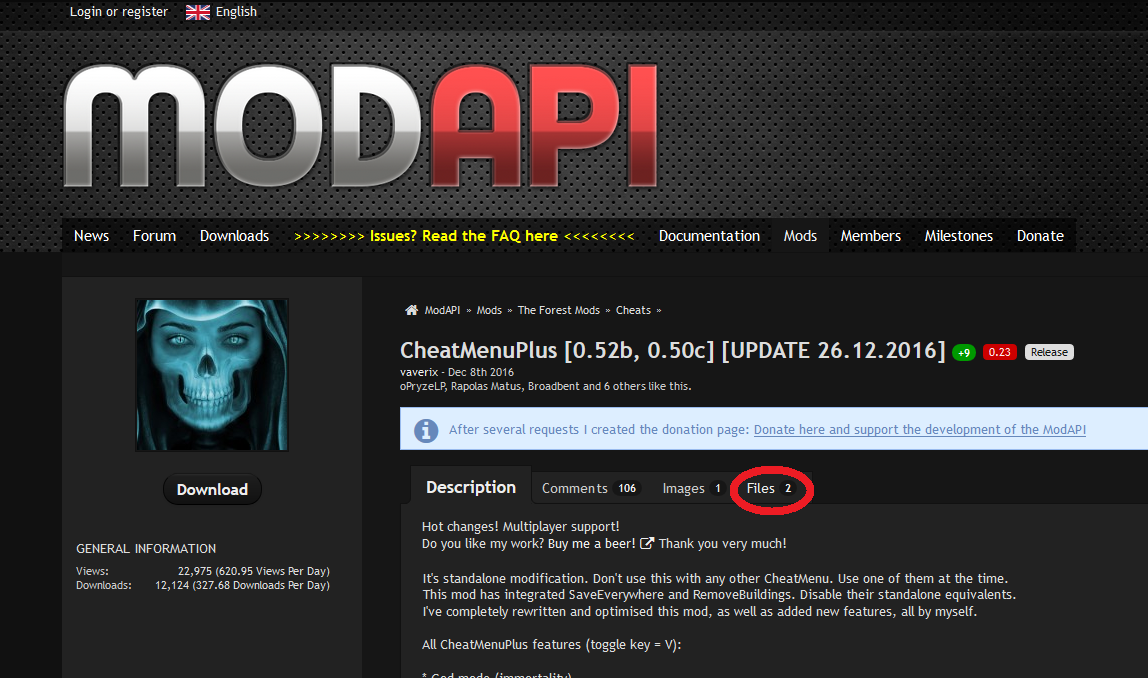Open the Issues FAQ link in navbar
This screenshot has width=1148, height=678.
point(463,236)
